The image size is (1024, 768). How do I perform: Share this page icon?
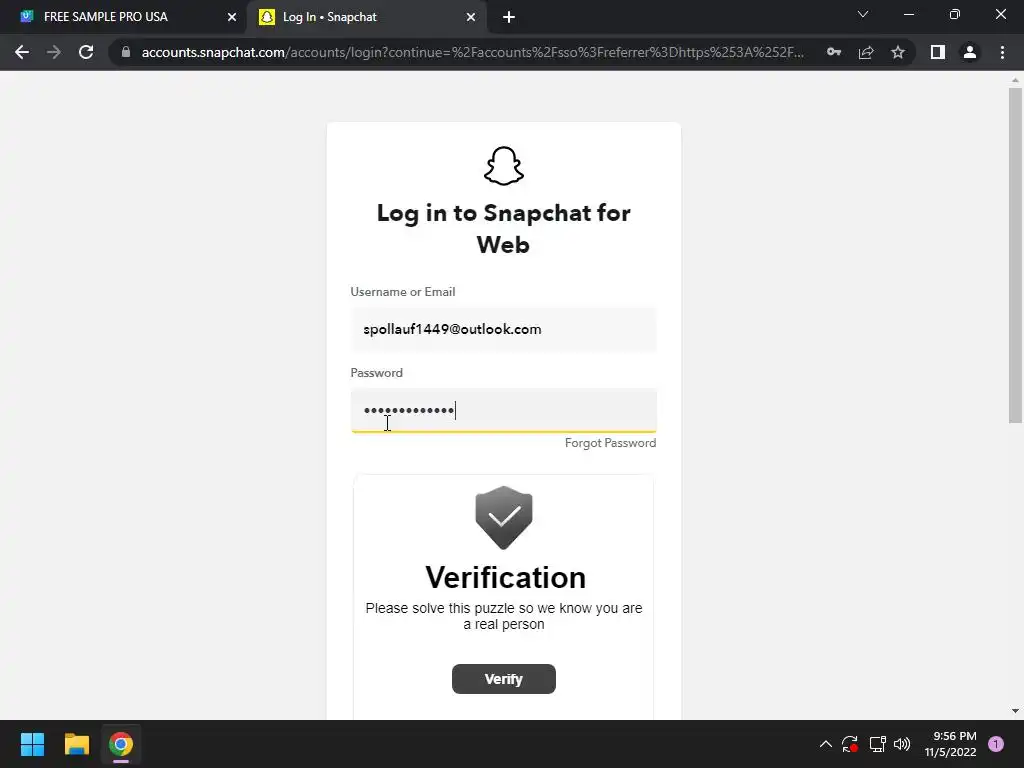point(866,52)
